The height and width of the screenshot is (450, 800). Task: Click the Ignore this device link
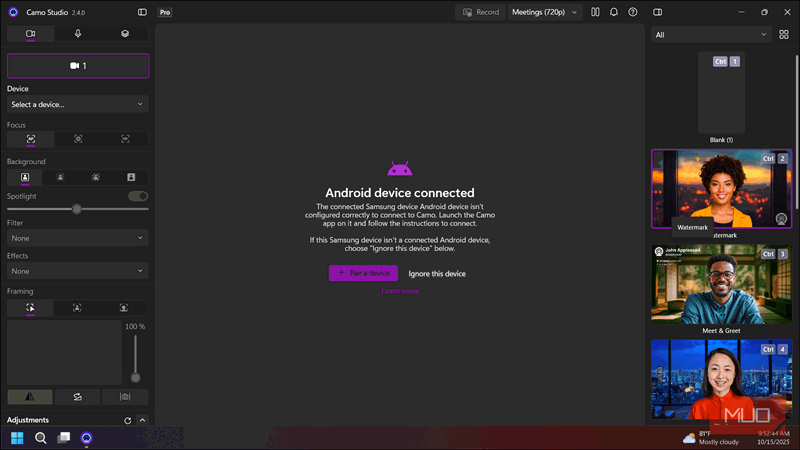click(437, 273)
